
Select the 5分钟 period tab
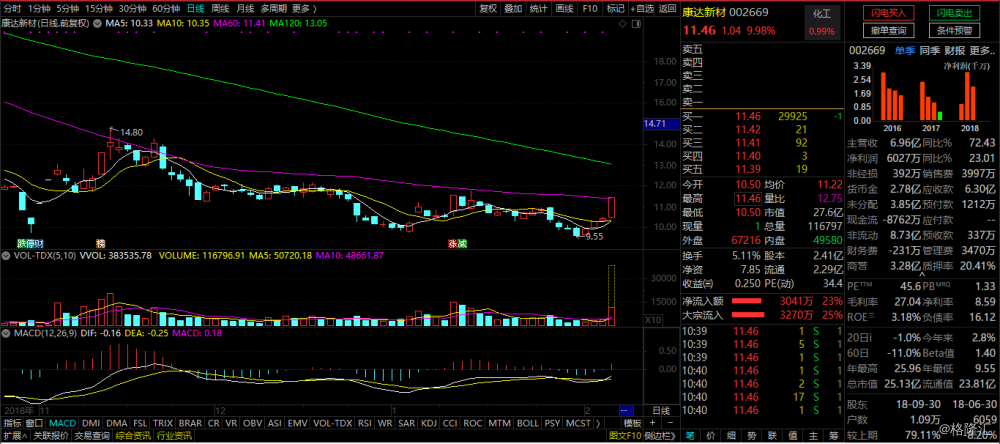click(68, 8)
